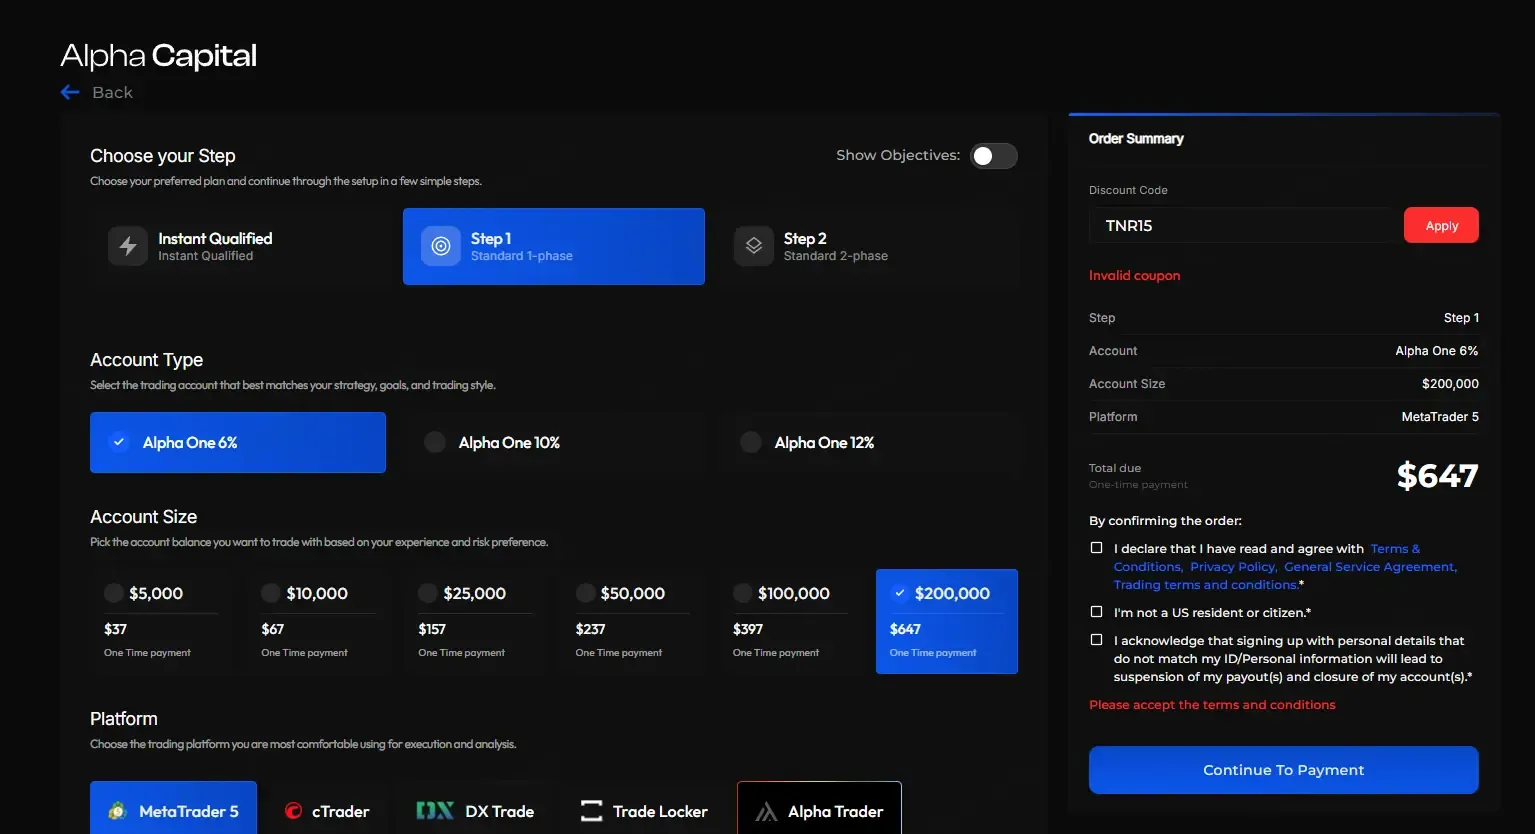
Task: Open the Trading terms and conditions link
Action: coord(1206,585)
